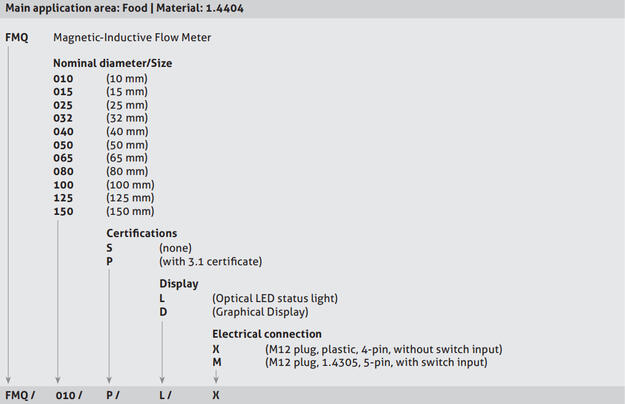Select the 025 (25 mm) nominal diameter option
The image size is (625, 404).
coord(63,104)
